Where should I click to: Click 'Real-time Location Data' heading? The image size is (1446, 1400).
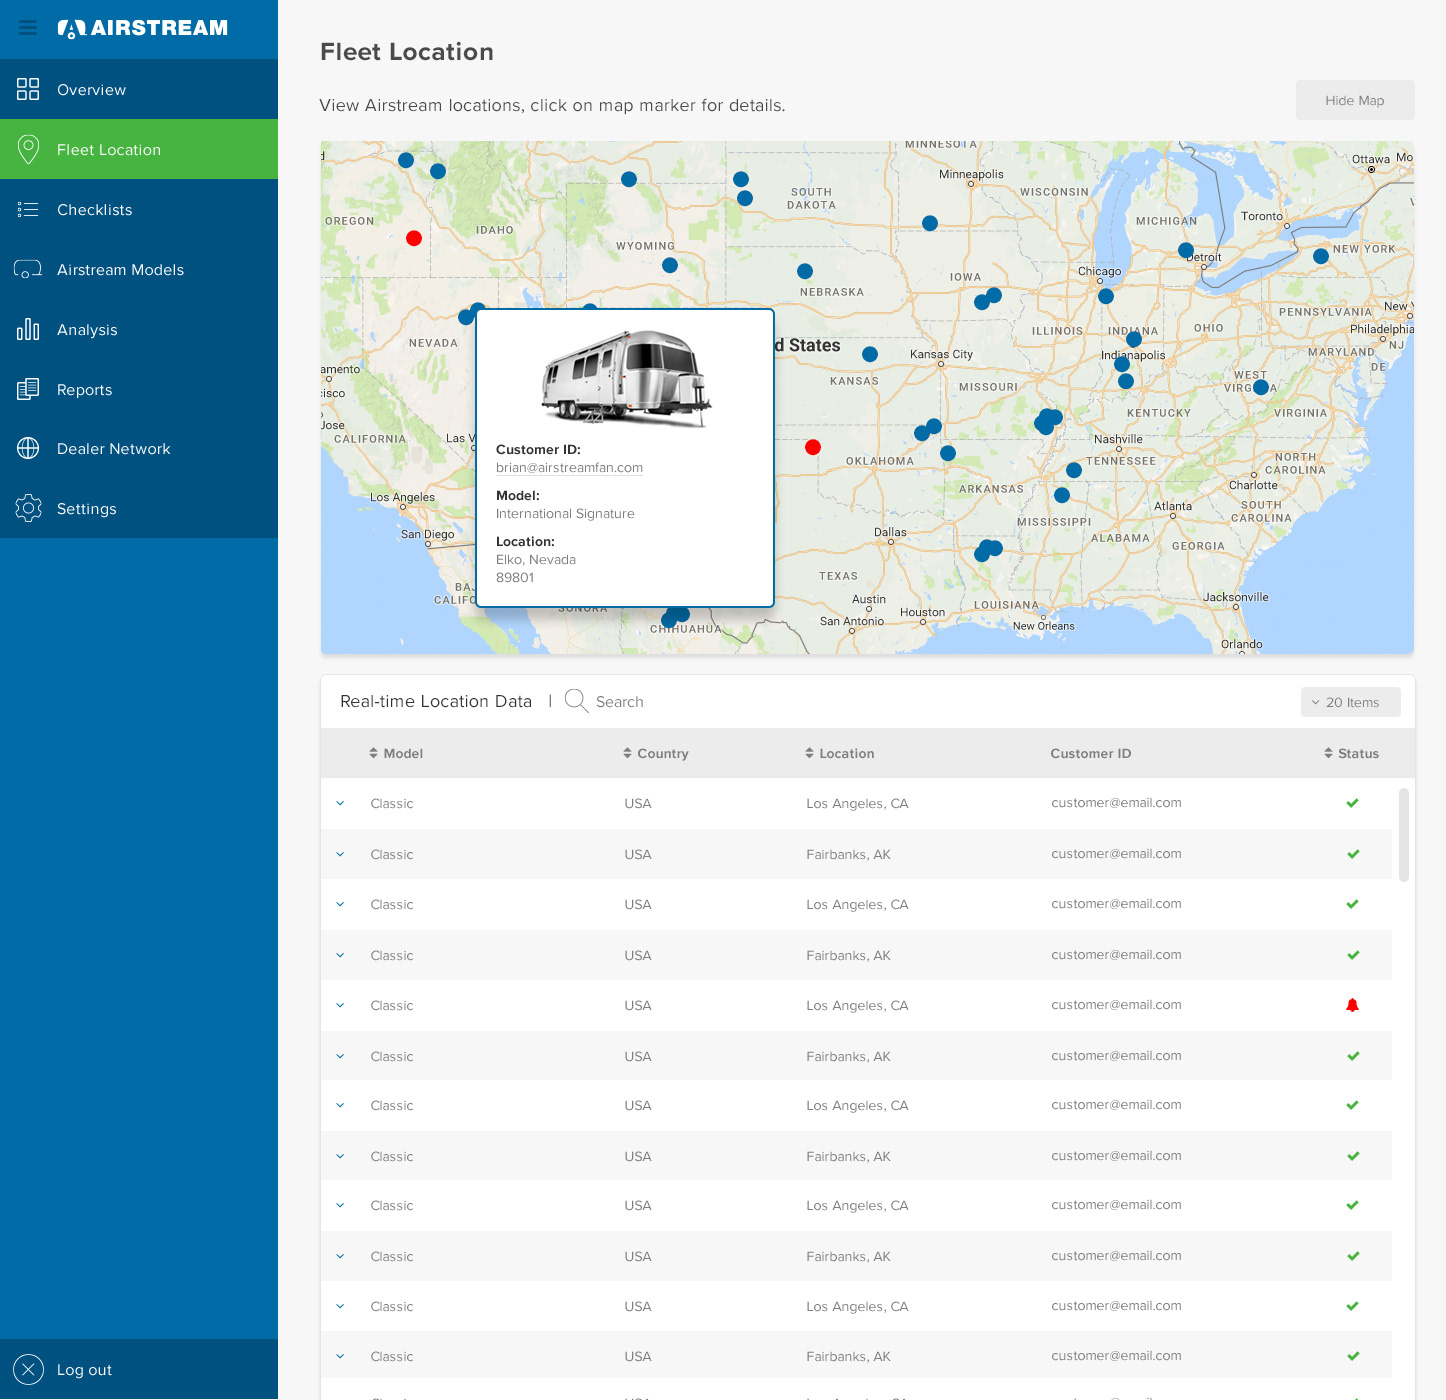pyautogui.click(x=436, y=701)
